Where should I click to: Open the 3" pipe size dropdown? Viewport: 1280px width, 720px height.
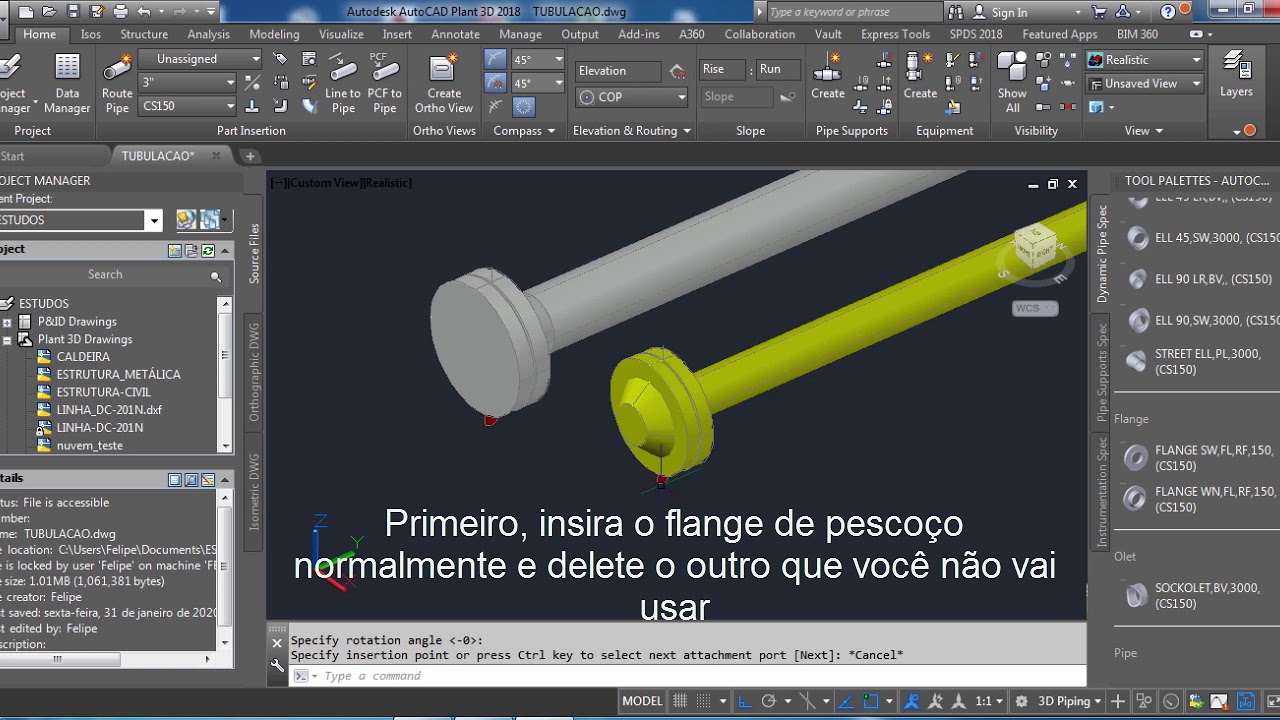(x=188, y=82)
